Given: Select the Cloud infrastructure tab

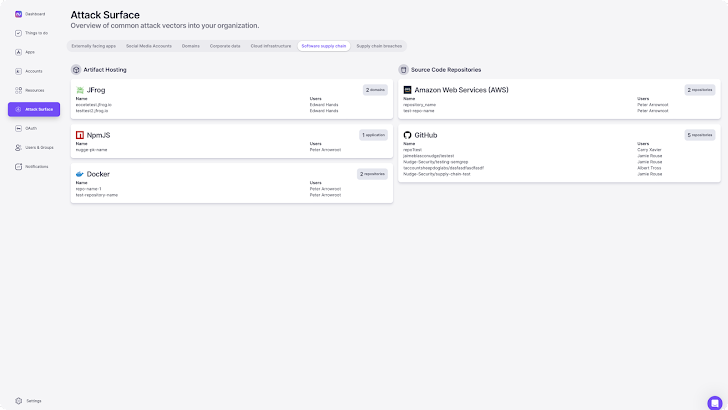Looking at the screenshot, I should pos(271,46).
